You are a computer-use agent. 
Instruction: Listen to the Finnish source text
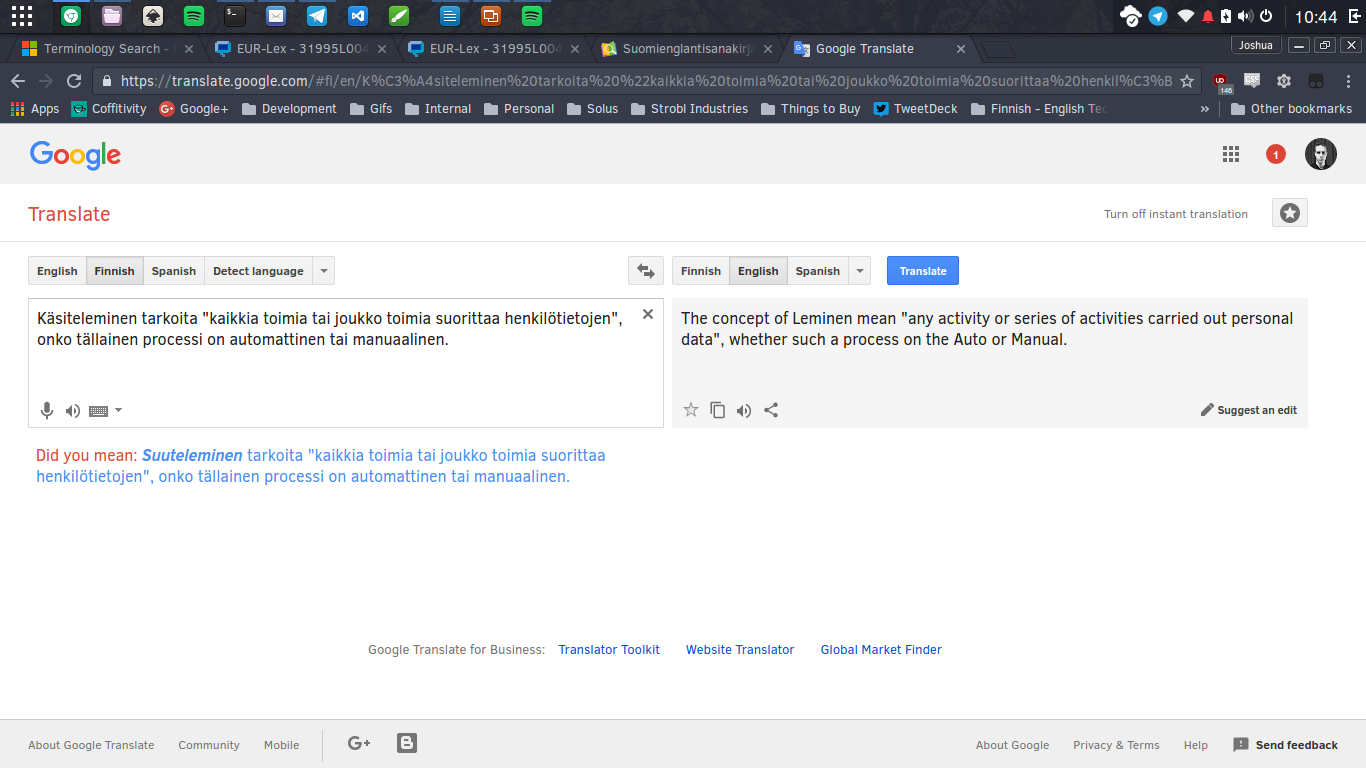73,411
